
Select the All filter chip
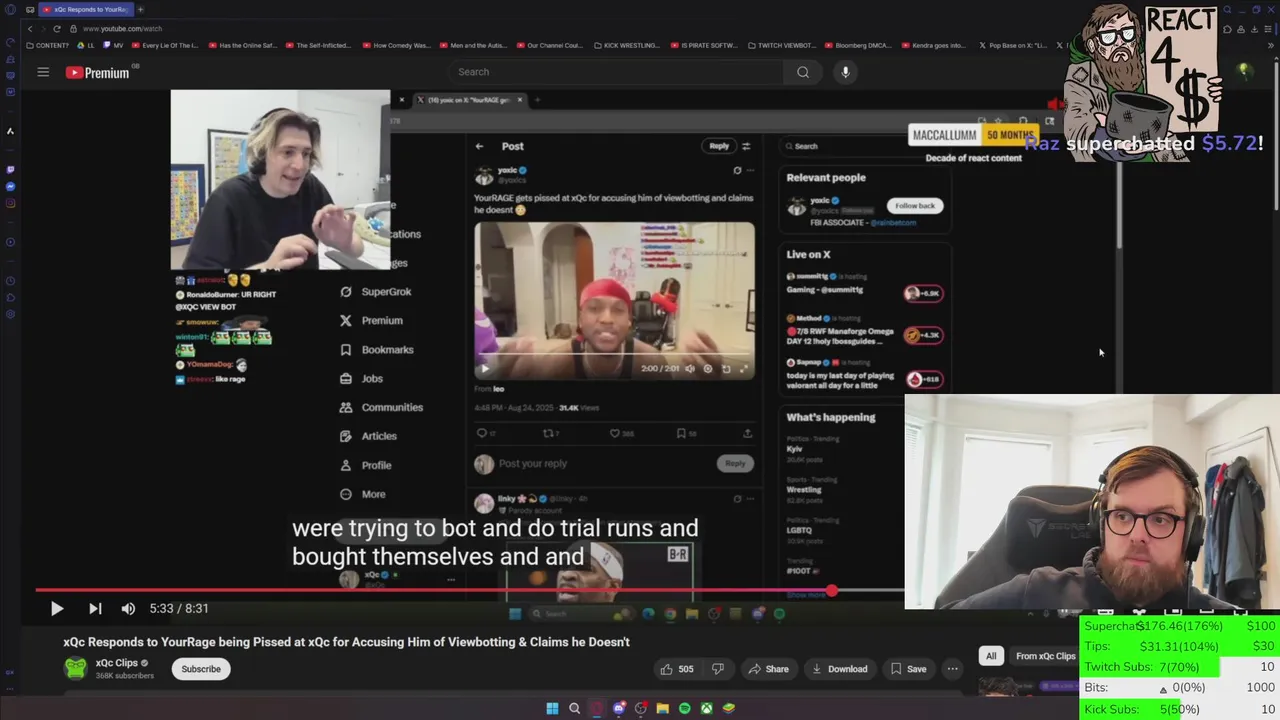coord(991,656)
